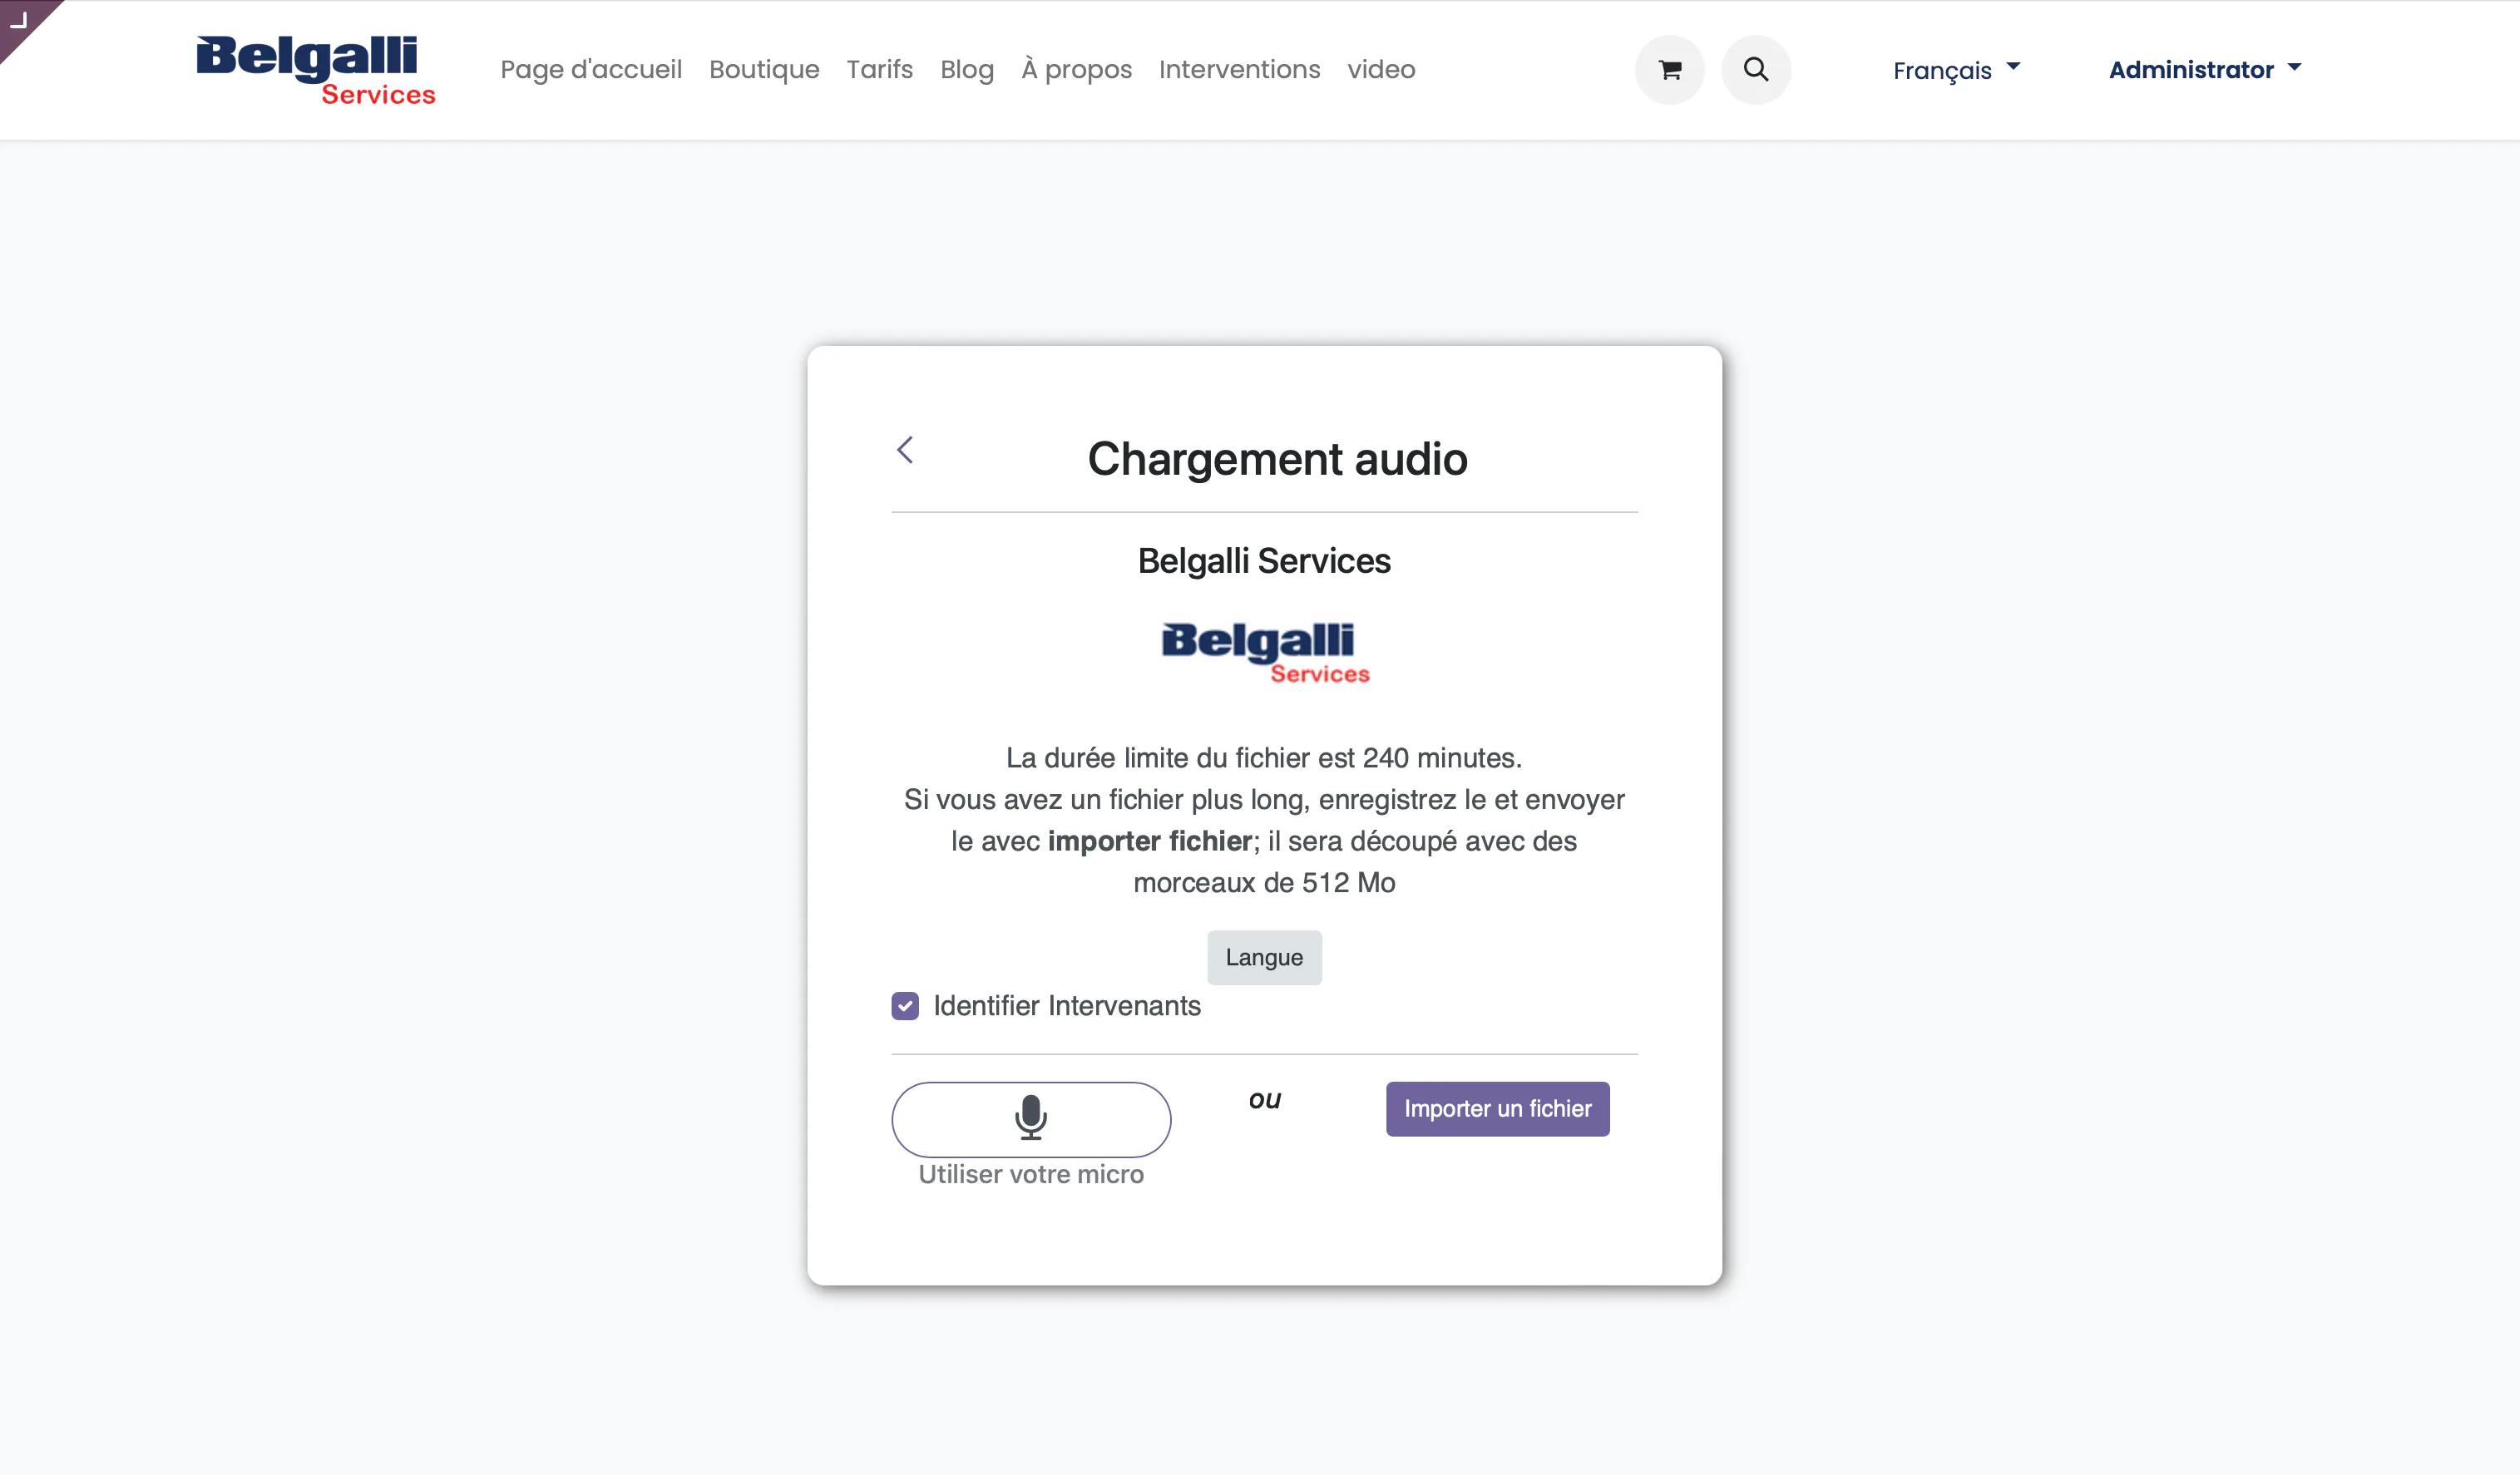This screenshot has height=1475, width=2520.
Task: Click the back arrow navigation icon
Action: click(x=907, y=450)
